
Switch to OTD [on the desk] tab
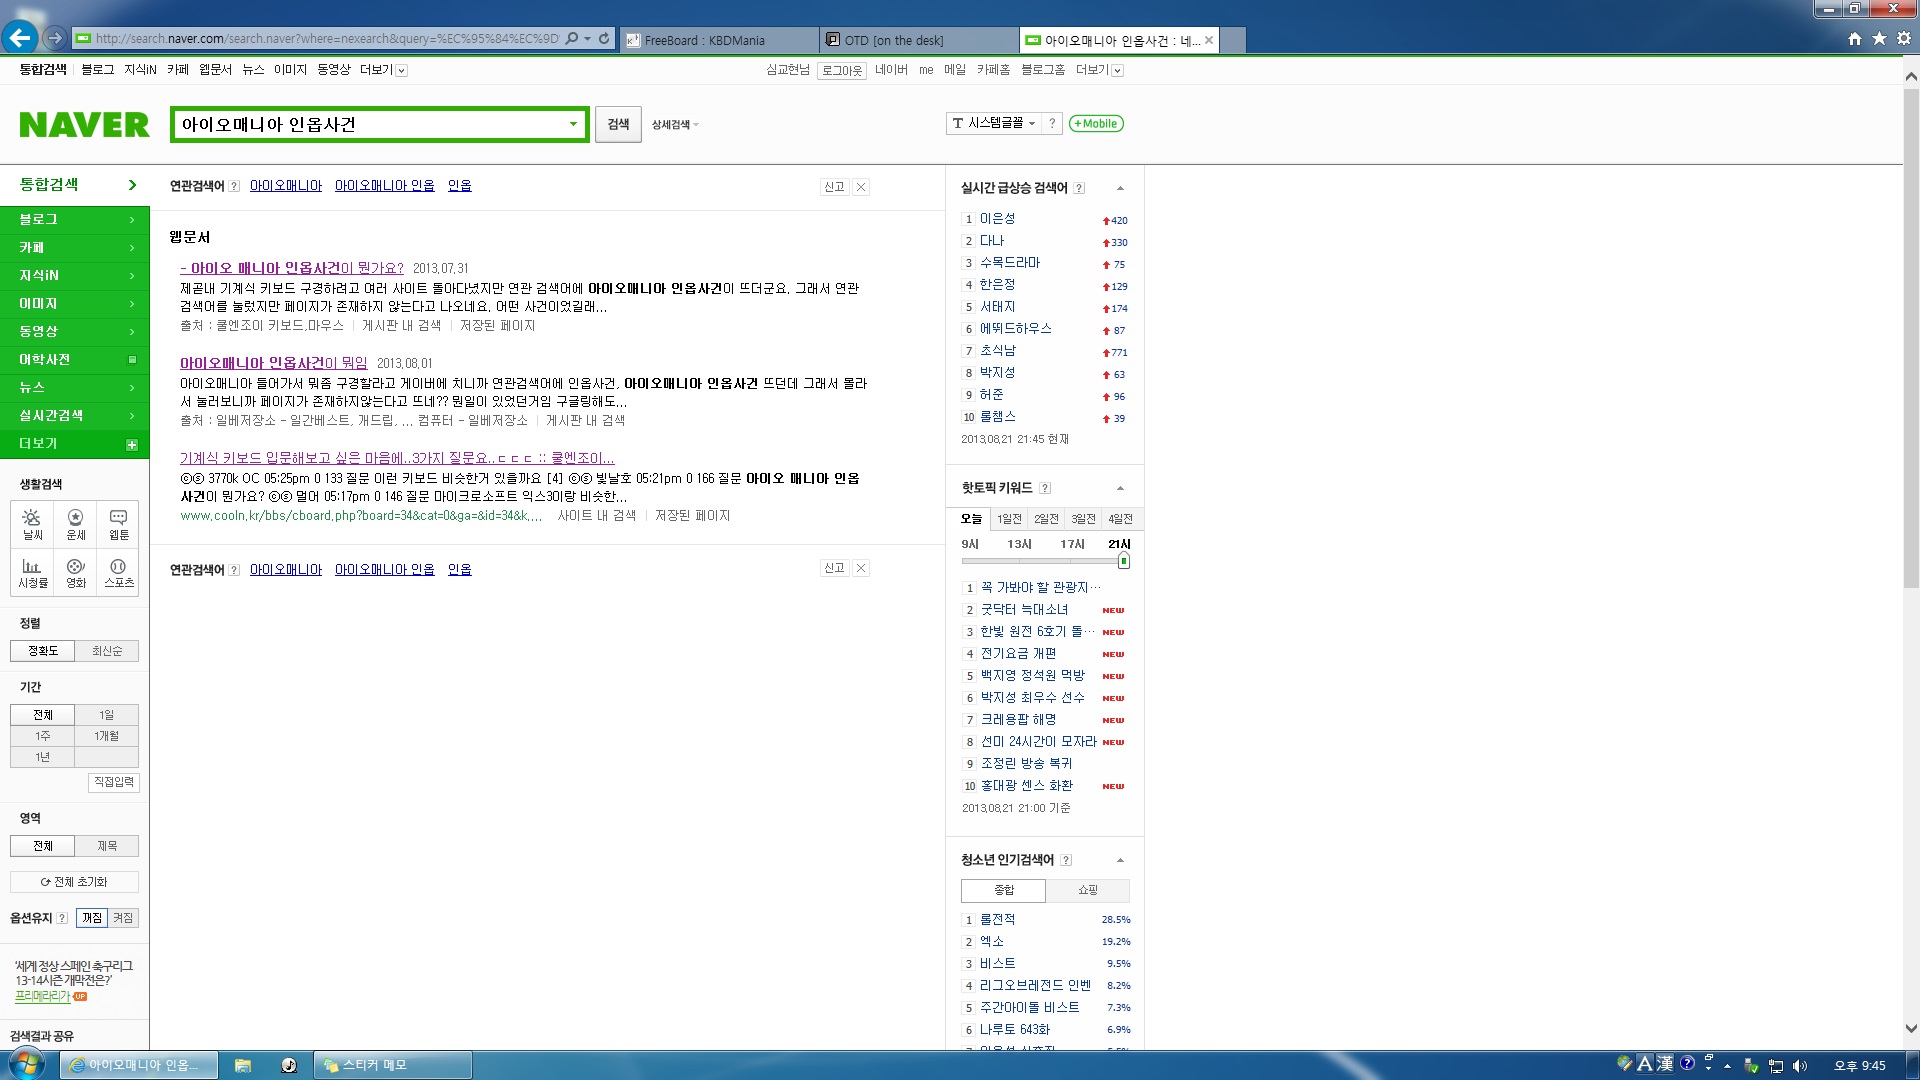[918, 40]
